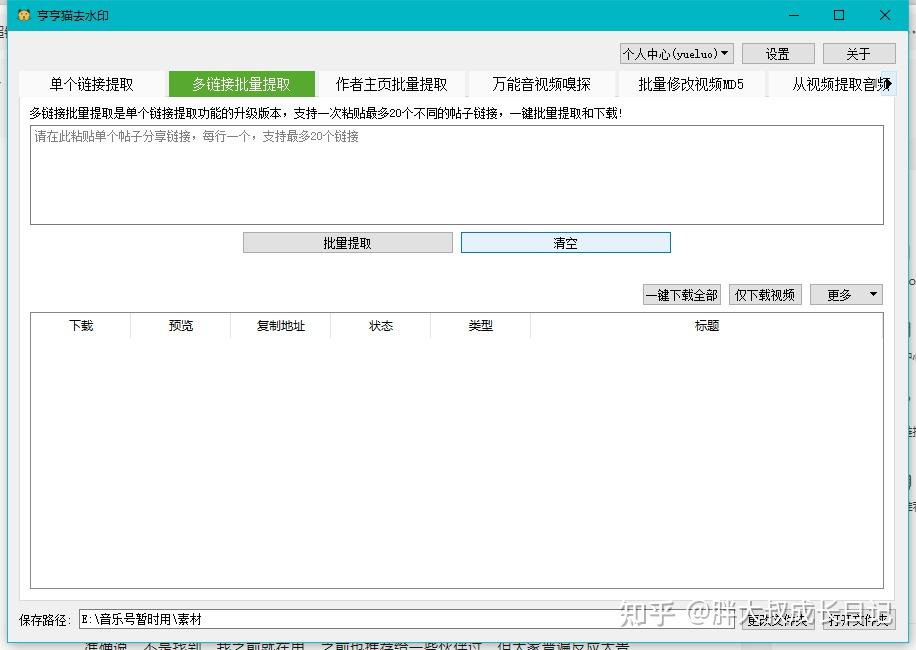Viewport: 916px width, 650px height.
Task: Minimize the 哼哼猫去水印 window
Action: point(793,15)
